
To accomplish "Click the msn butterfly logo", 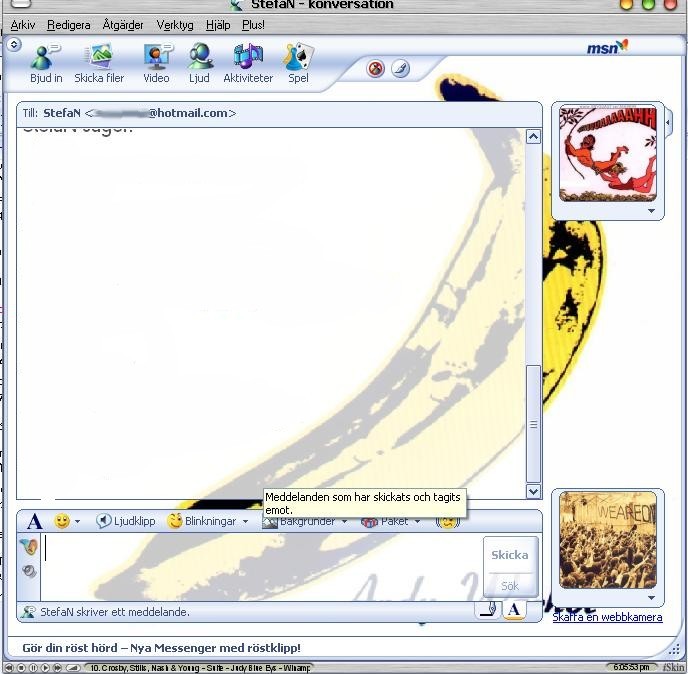I will pyautogui.click(x=608, y=47).
